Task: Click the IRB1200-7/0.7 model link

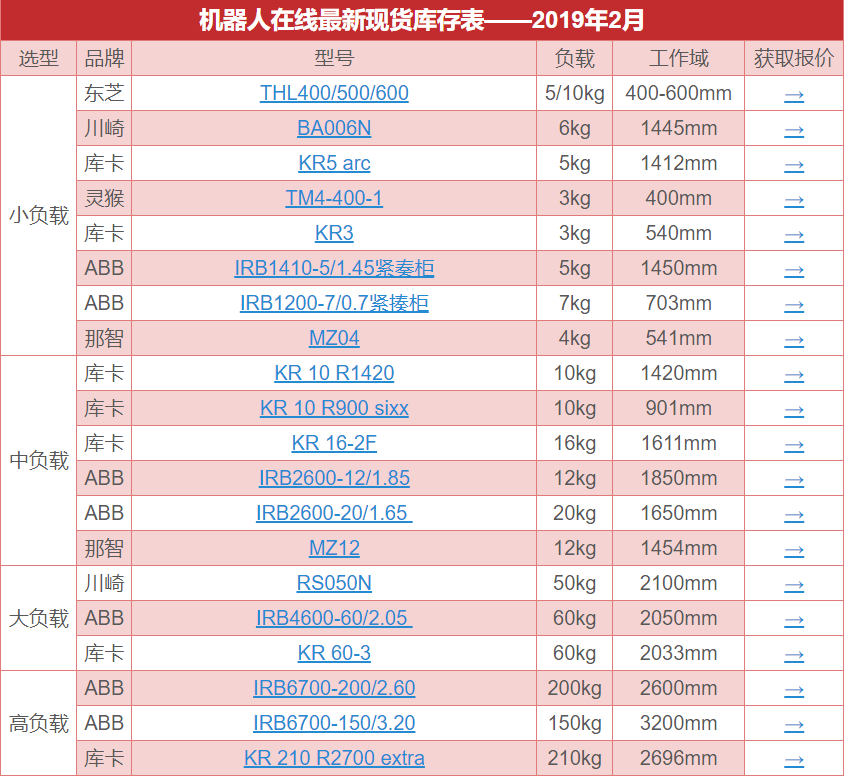Action: (334, 304)
